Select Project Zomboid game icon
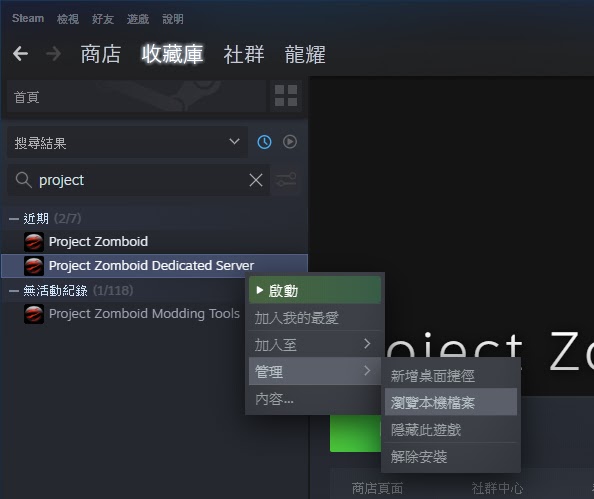 [x=34, y=242]
